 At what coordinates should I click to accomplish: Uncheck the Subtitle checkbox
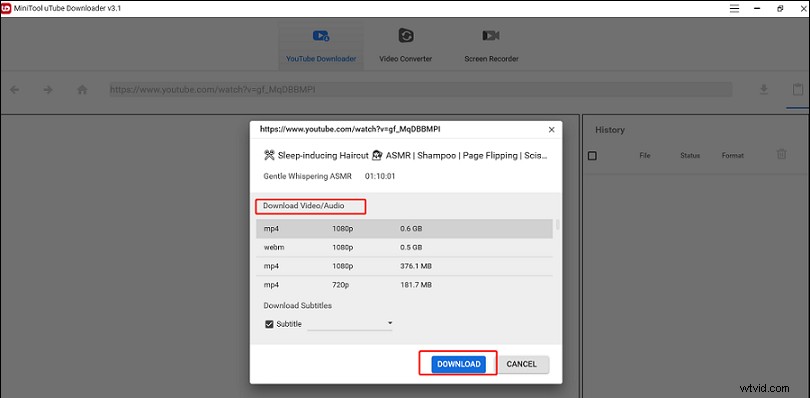pos(269,324)
